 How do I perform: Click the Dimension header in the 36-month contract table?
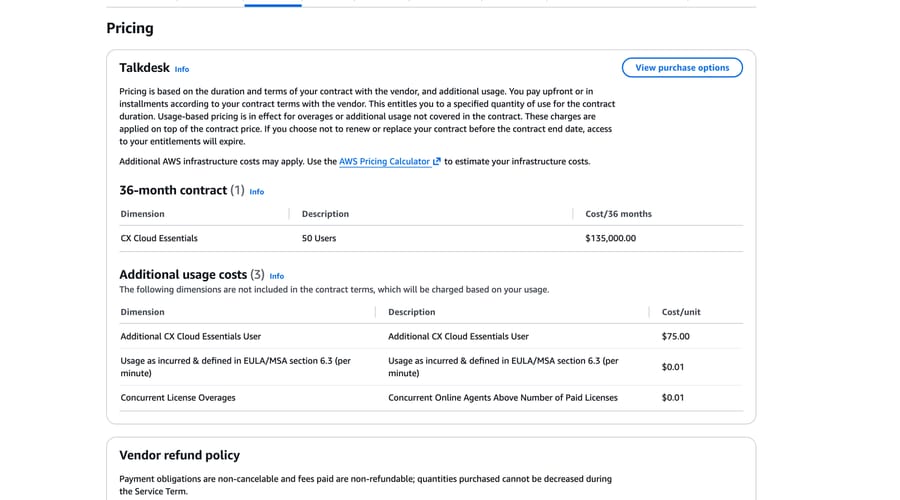[x=142, y=214]
